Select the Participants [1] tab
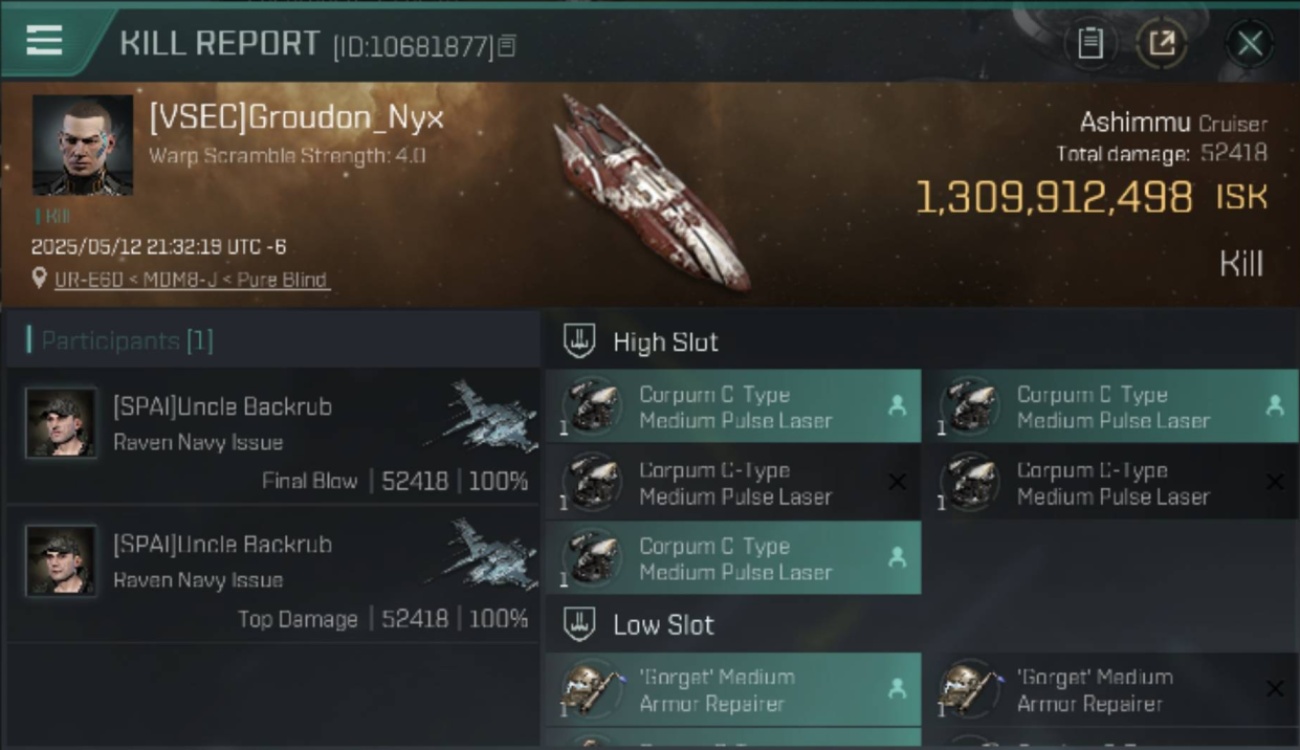Viewport: 1300px width, 750px height. pos(120,341)
